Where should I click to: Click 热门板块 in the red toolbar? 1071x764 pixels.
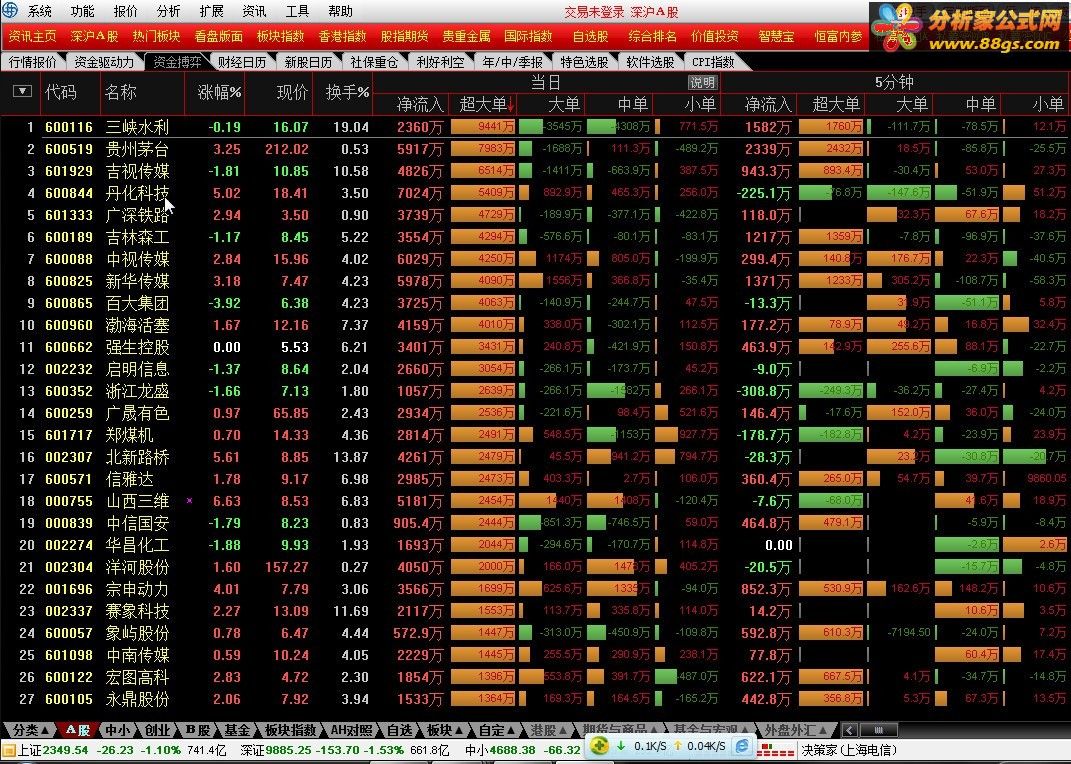(156, 36)
